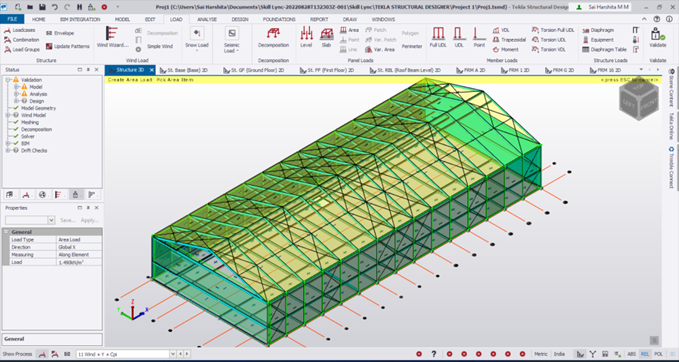679x362 pixels.
Task: Click Show Process in status bar
Action: (x=17, y=354)
